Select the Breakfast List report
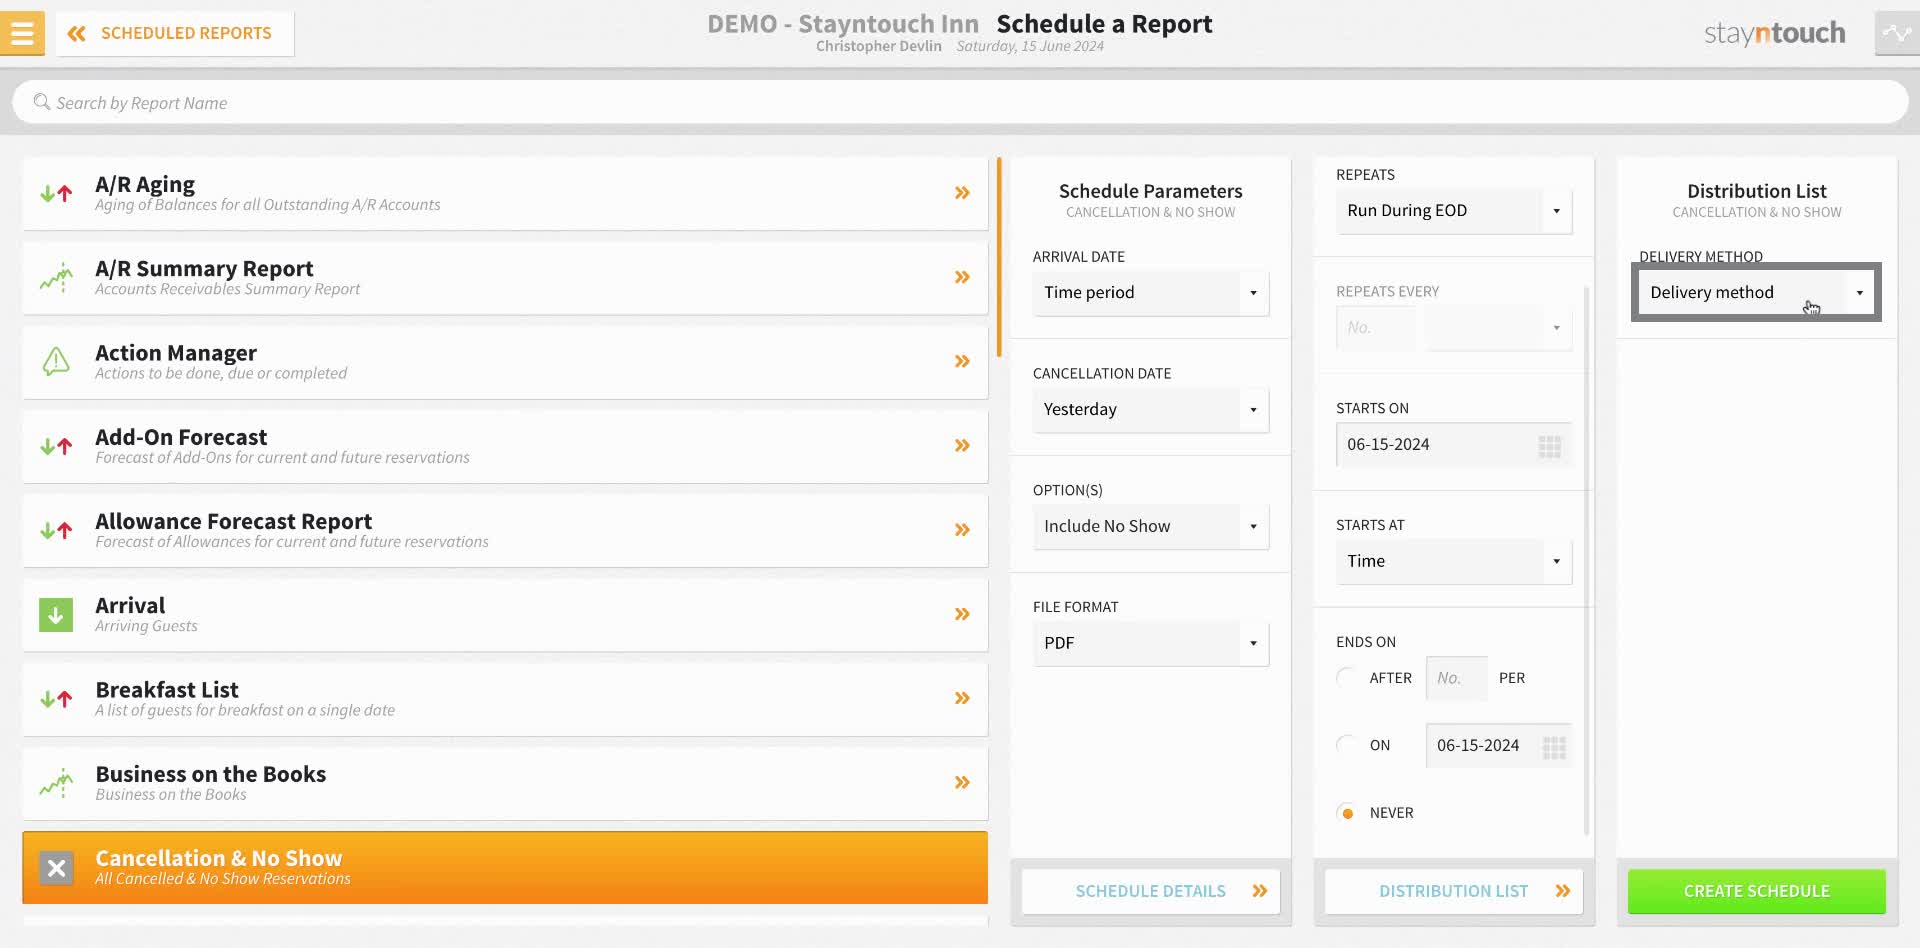Screen dimensions: 1920x948 coord(505,699)
